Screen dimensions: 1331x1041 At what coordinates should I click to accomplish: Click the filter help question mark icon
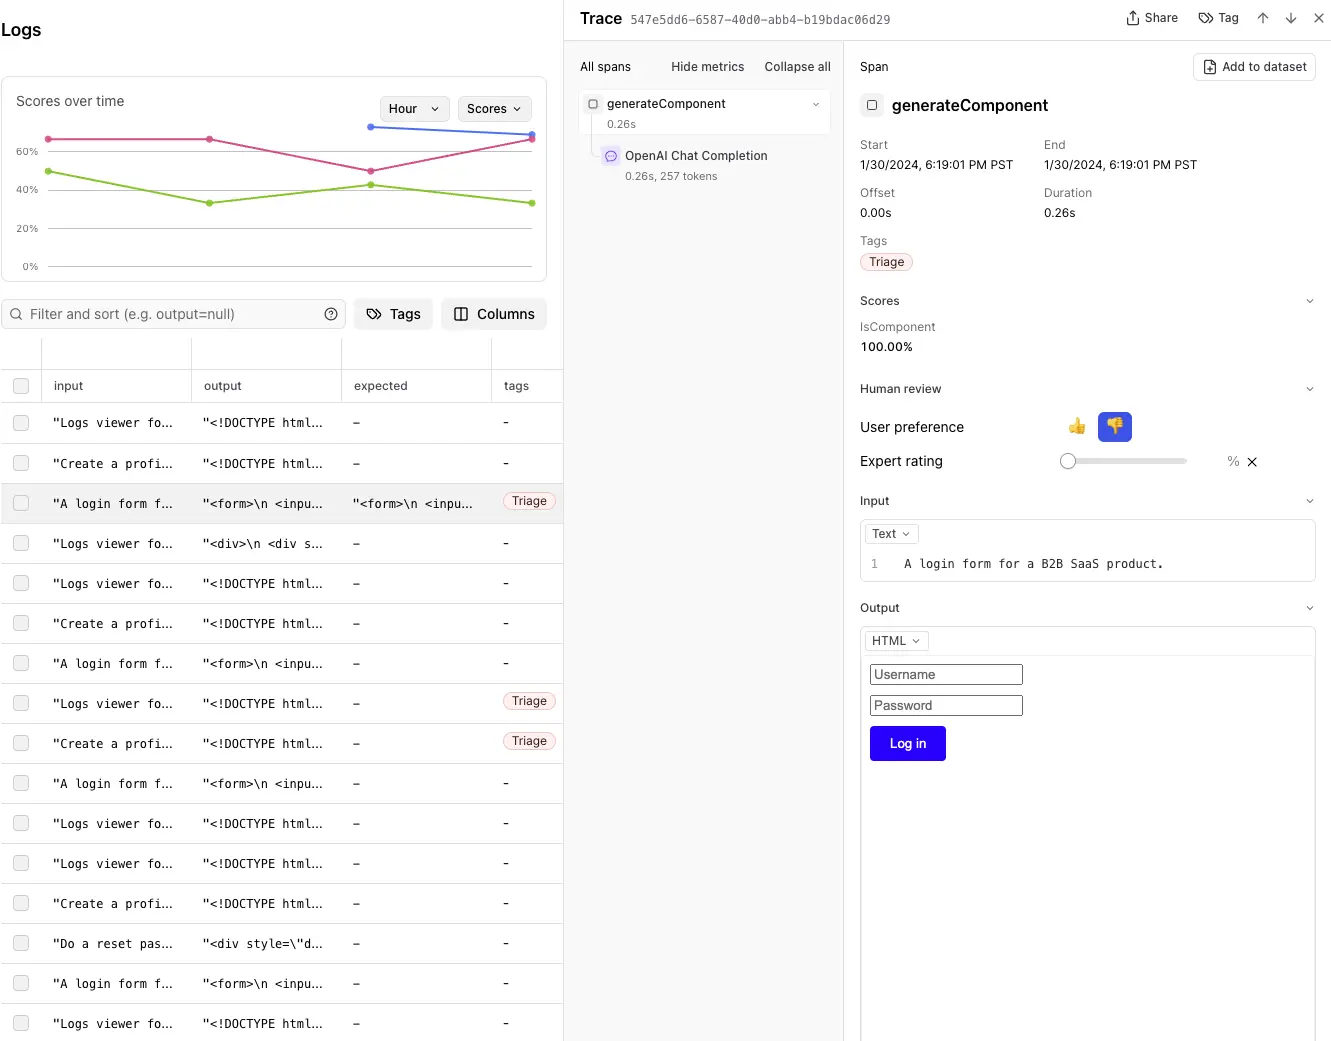pyautogui.click(x=331, y=313)
